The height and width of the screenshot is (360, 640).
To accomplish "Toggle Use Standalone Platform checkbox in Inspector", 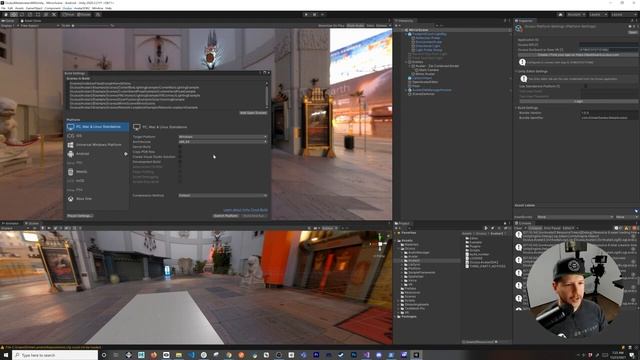I will [x=586, y=86].
